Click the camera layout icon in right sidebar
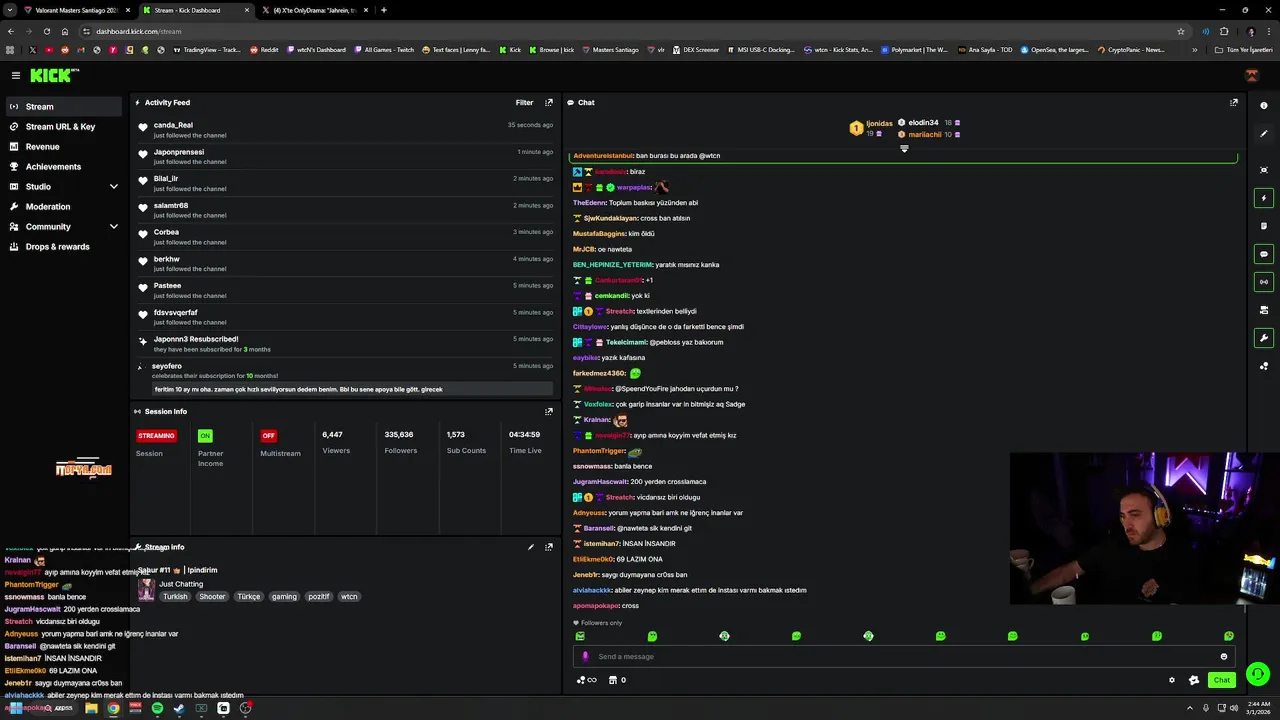The width and height of the screenshot is (1280, 720). (x=1264, y=310)
